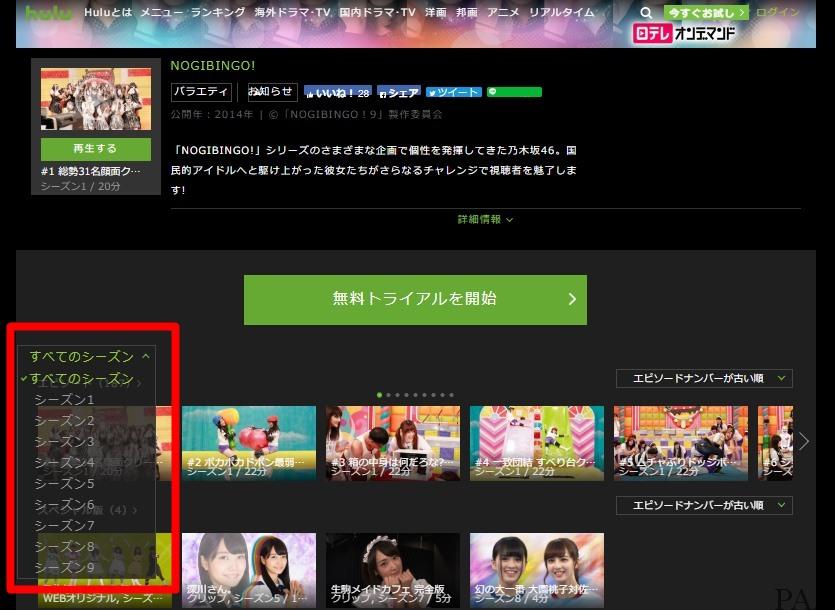The image size is (835, 610).
Task: Click #1 総勢31名顔面ク… episode title
Action: click(91, 172)
